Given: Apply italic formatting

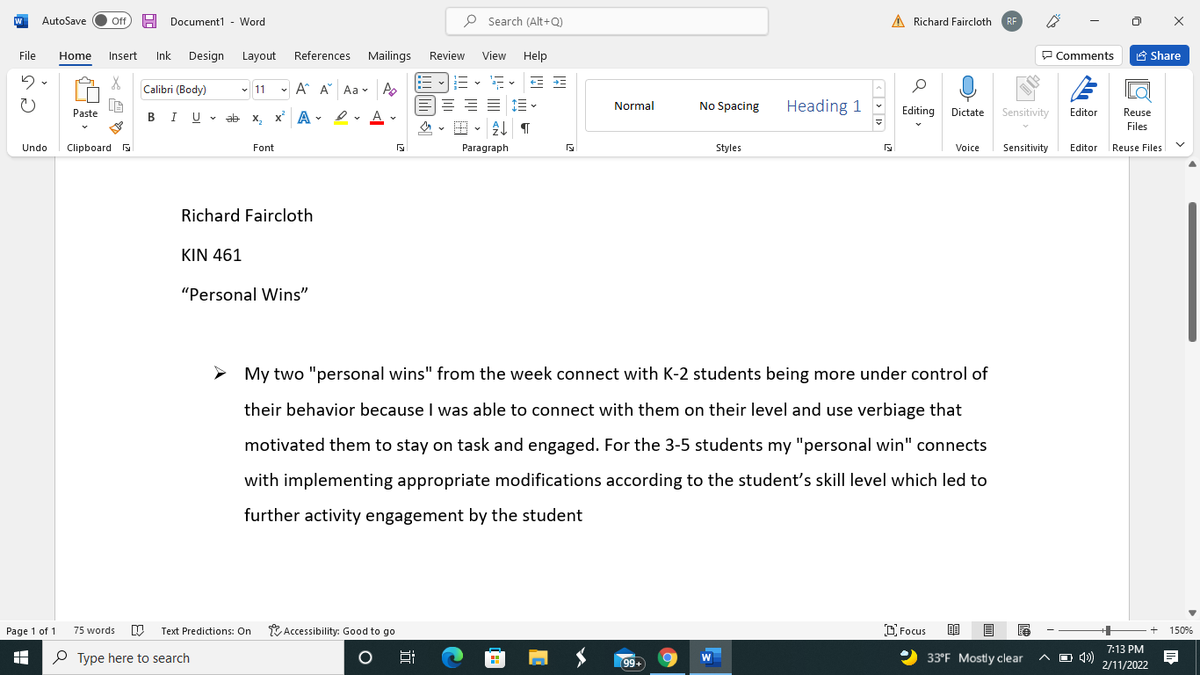Looking at the screenshot, I should click(174, 119).
